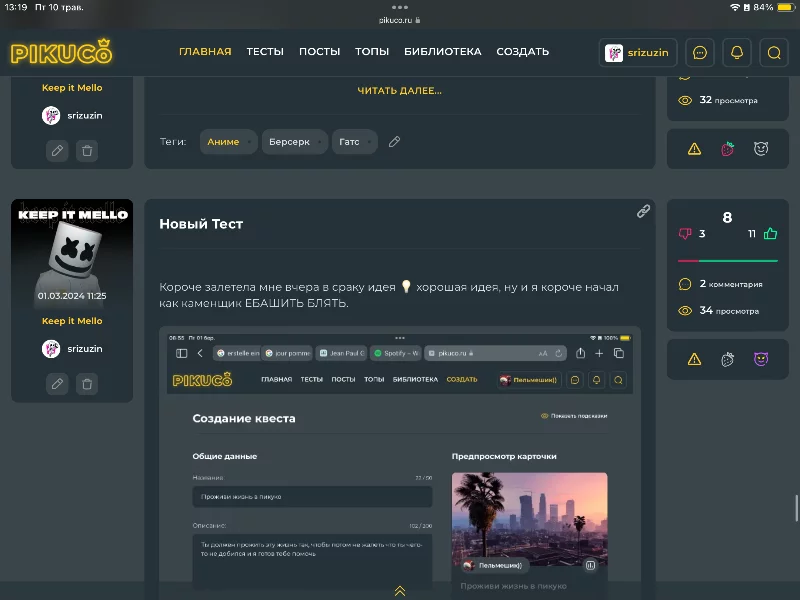Viewport: 800px width, 600px height.
Task: Open the srizuzin profile menu in header
Action: point(638,53)
